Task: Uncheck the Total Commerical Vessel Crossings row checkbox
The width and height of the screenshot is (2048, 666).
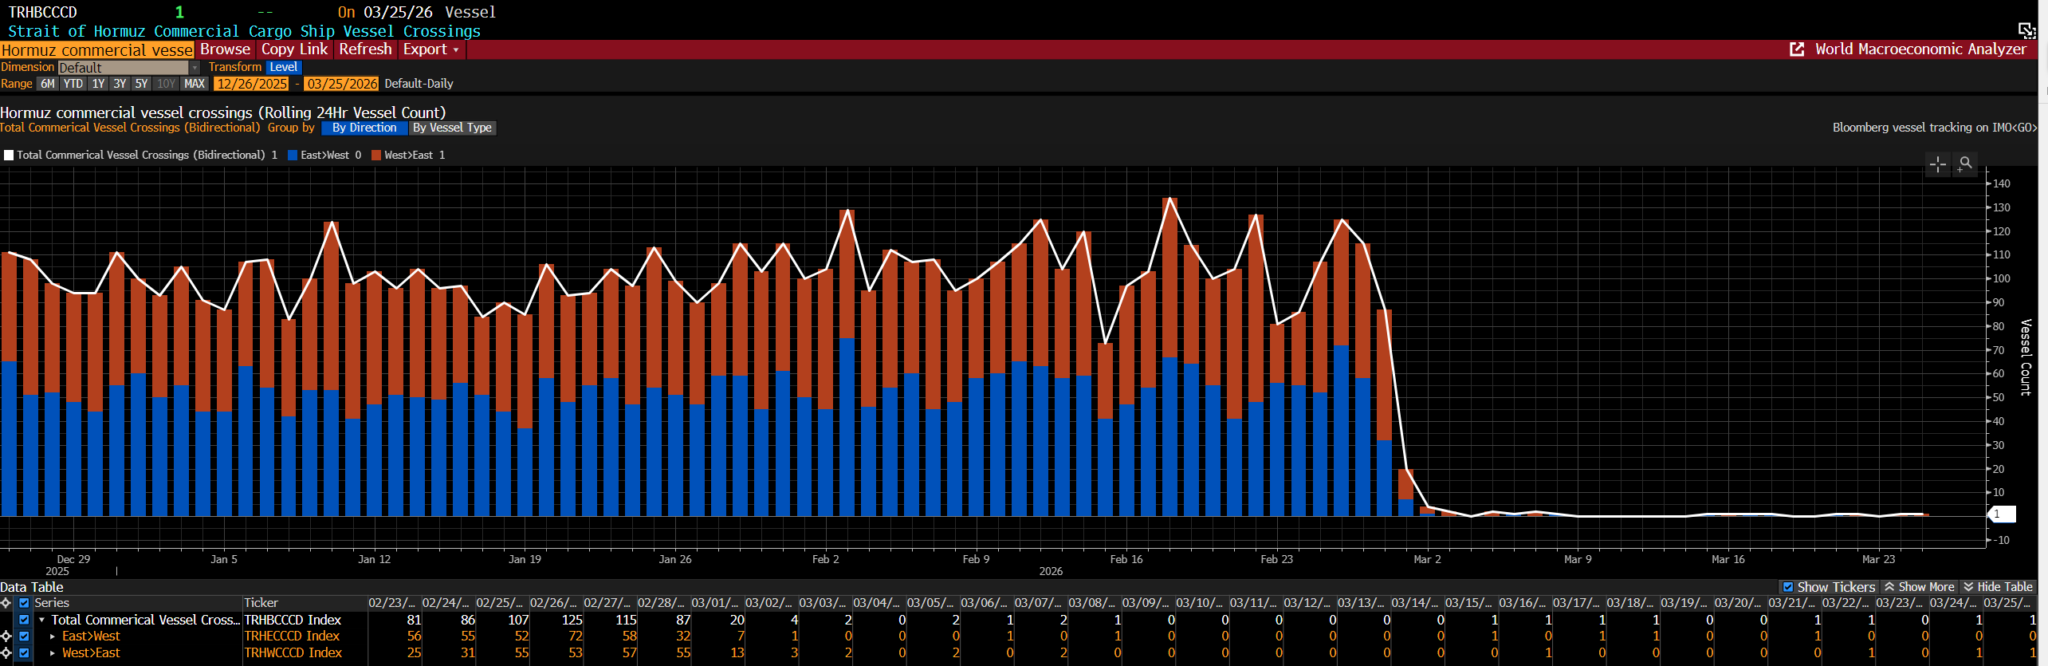Action: coord(24,620)
